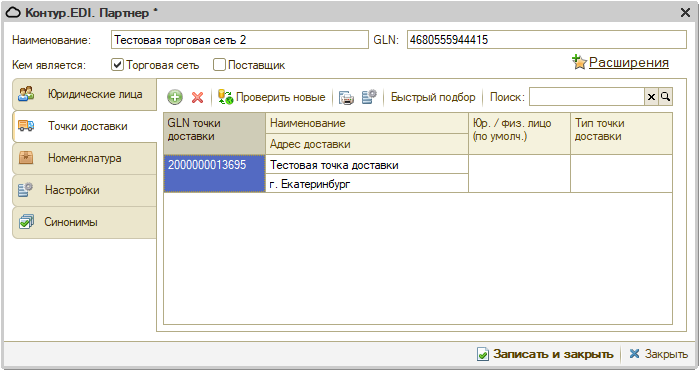Enable the Поставщик checkbox
This screenshot has height=370, width=699.
219,65
